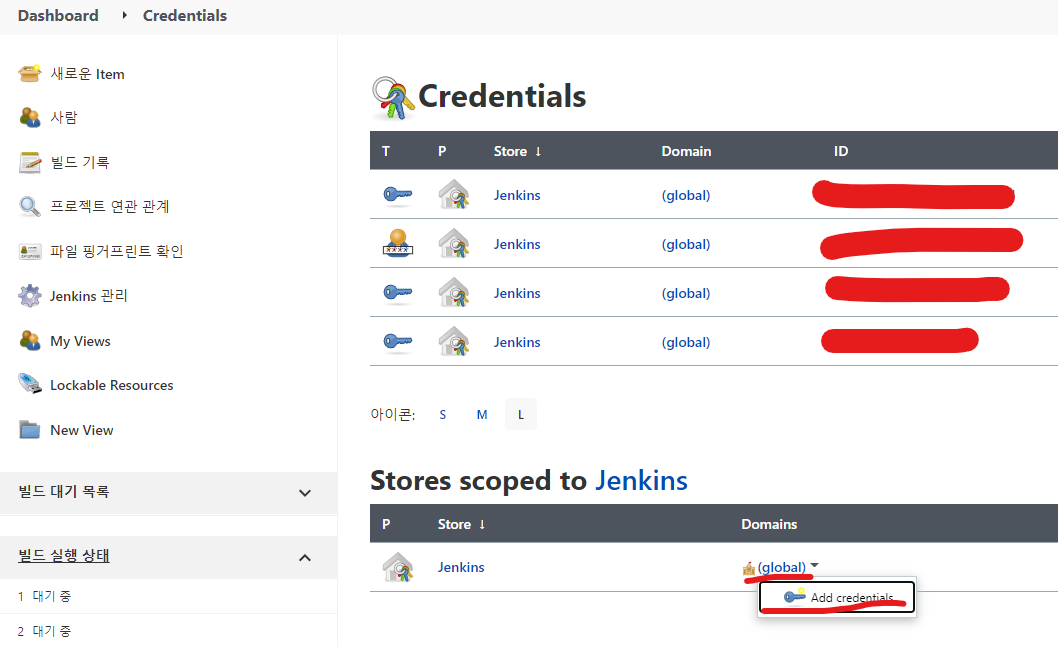Collapse the 빌드 실행 상태 panel
Screen dimensions: 1058x647
[305, 558]
